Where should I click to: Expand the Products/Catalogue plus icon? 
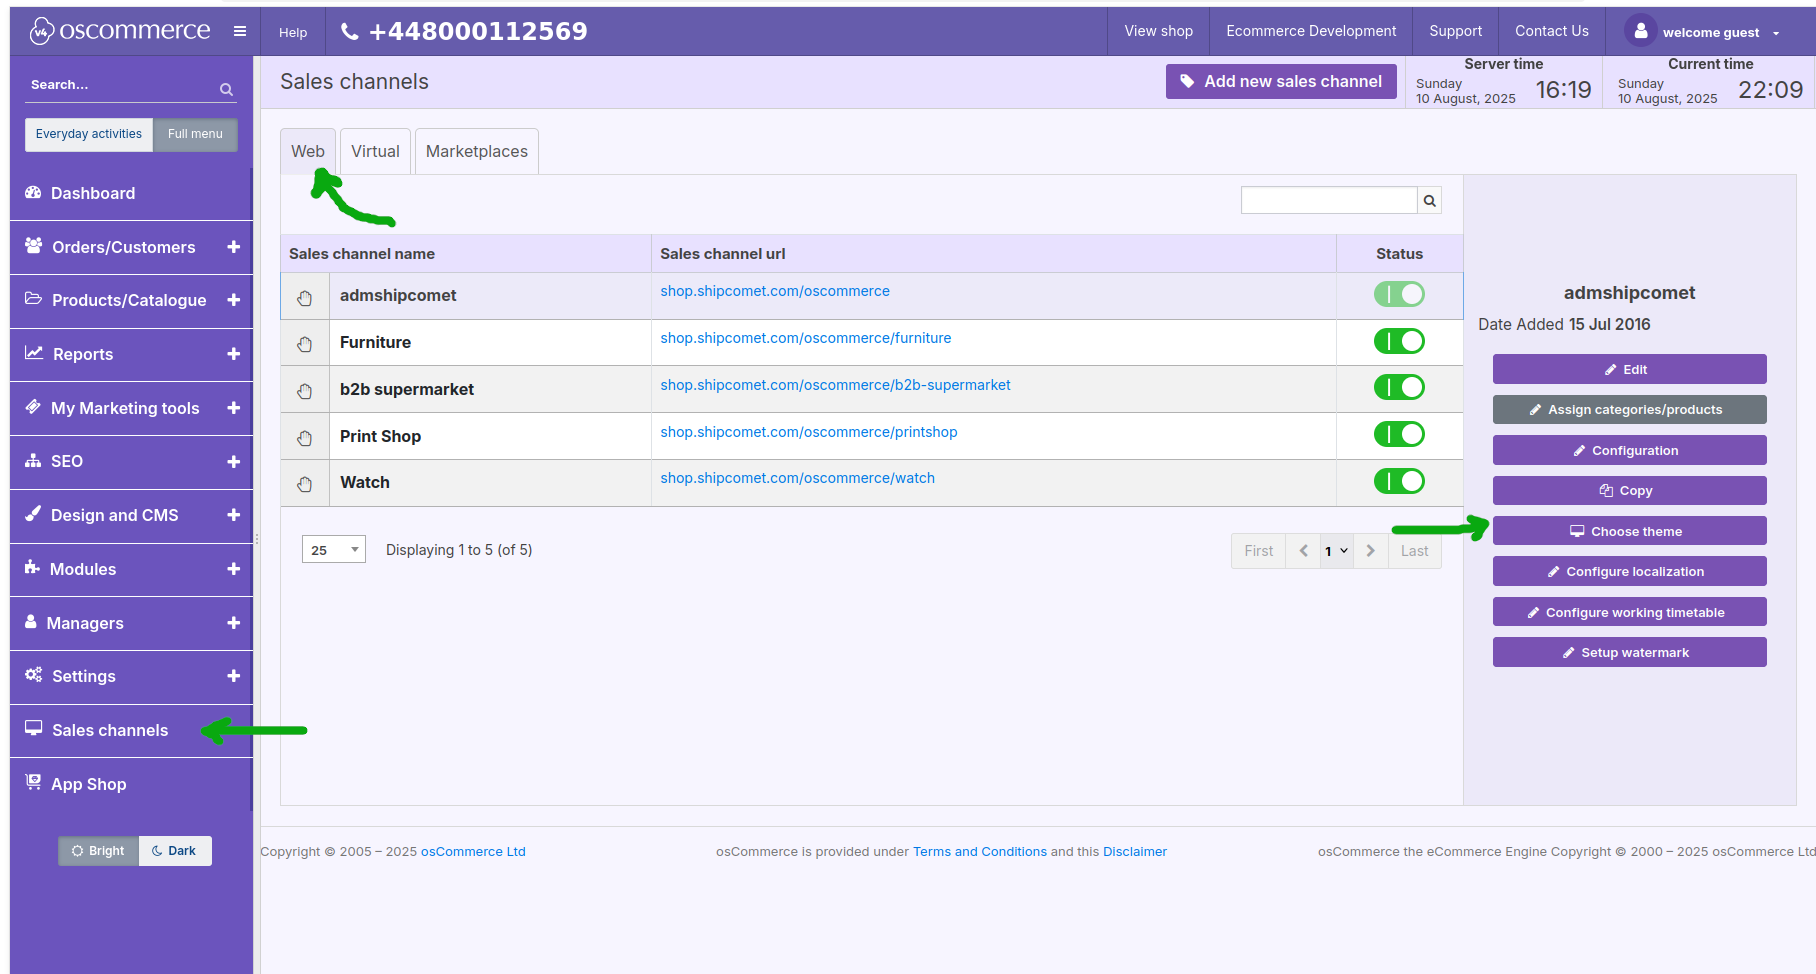233,300
